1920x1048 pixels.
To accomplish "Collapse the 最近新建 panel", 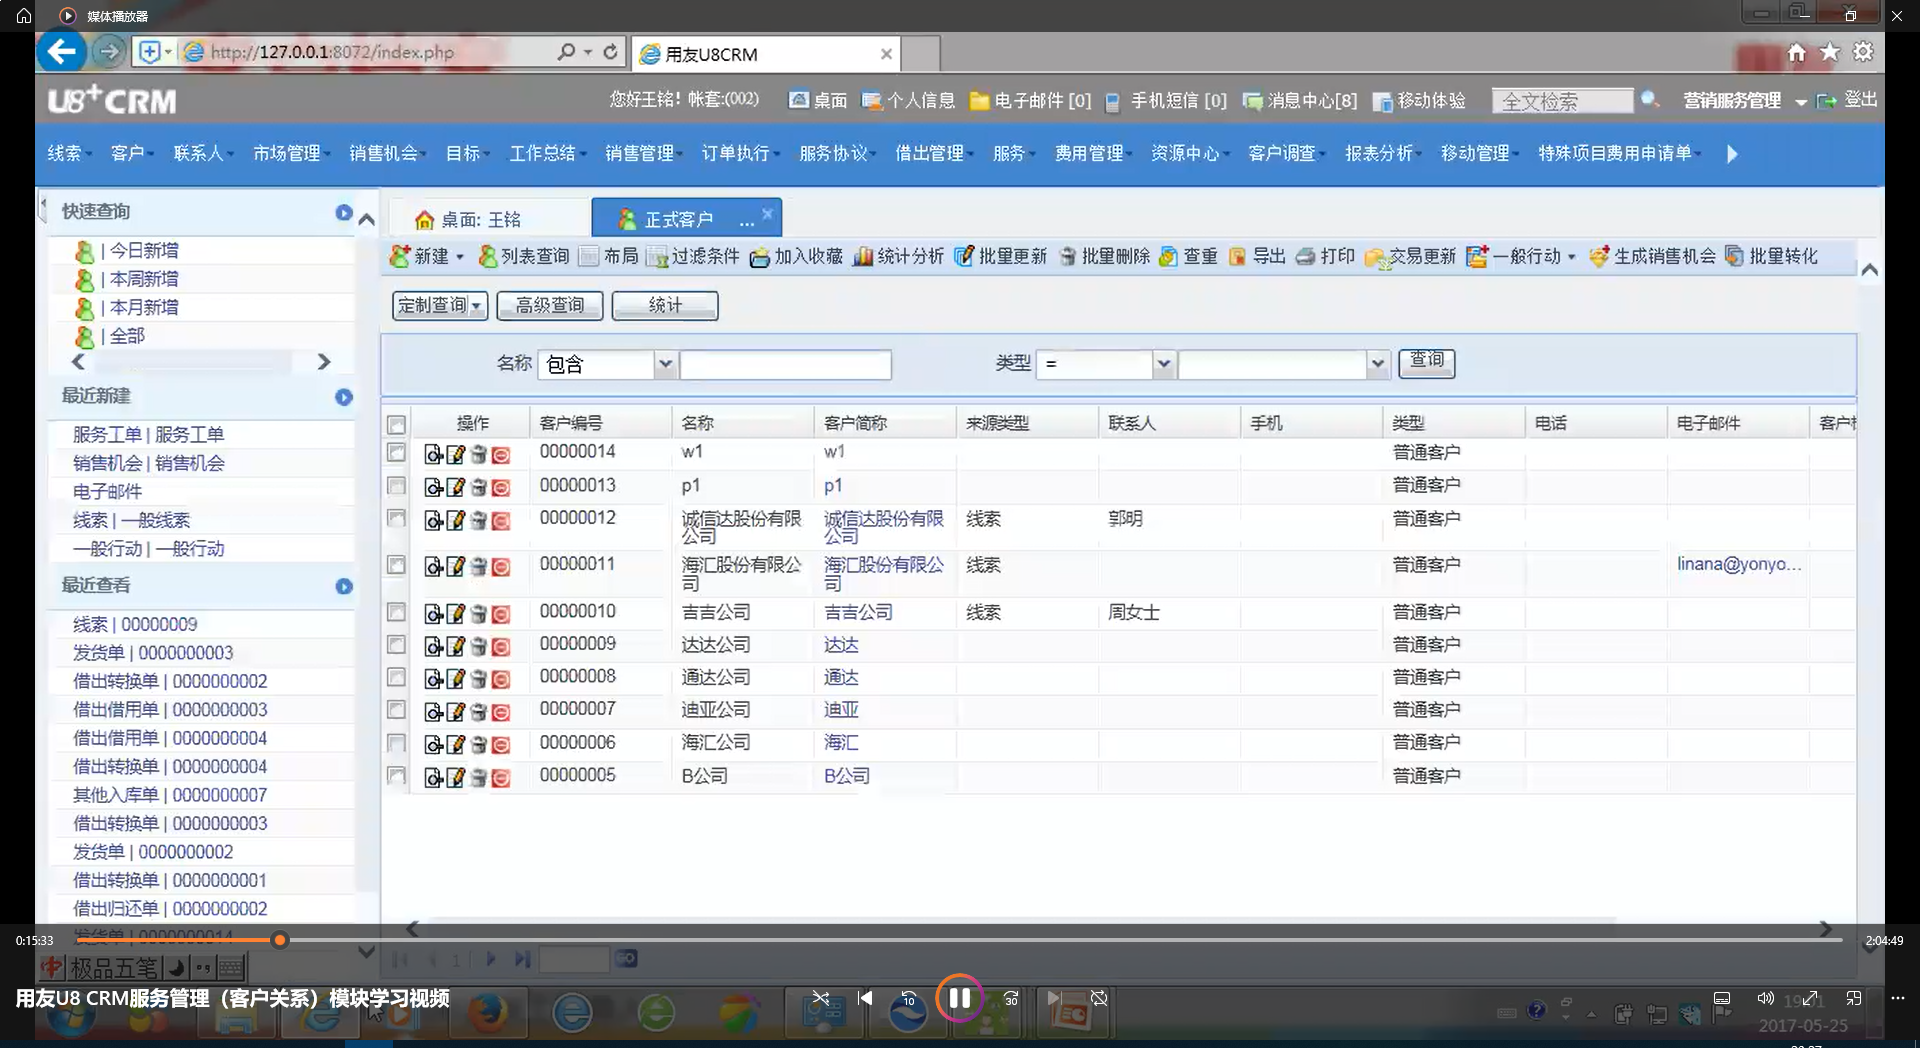I will pos(344,397).
